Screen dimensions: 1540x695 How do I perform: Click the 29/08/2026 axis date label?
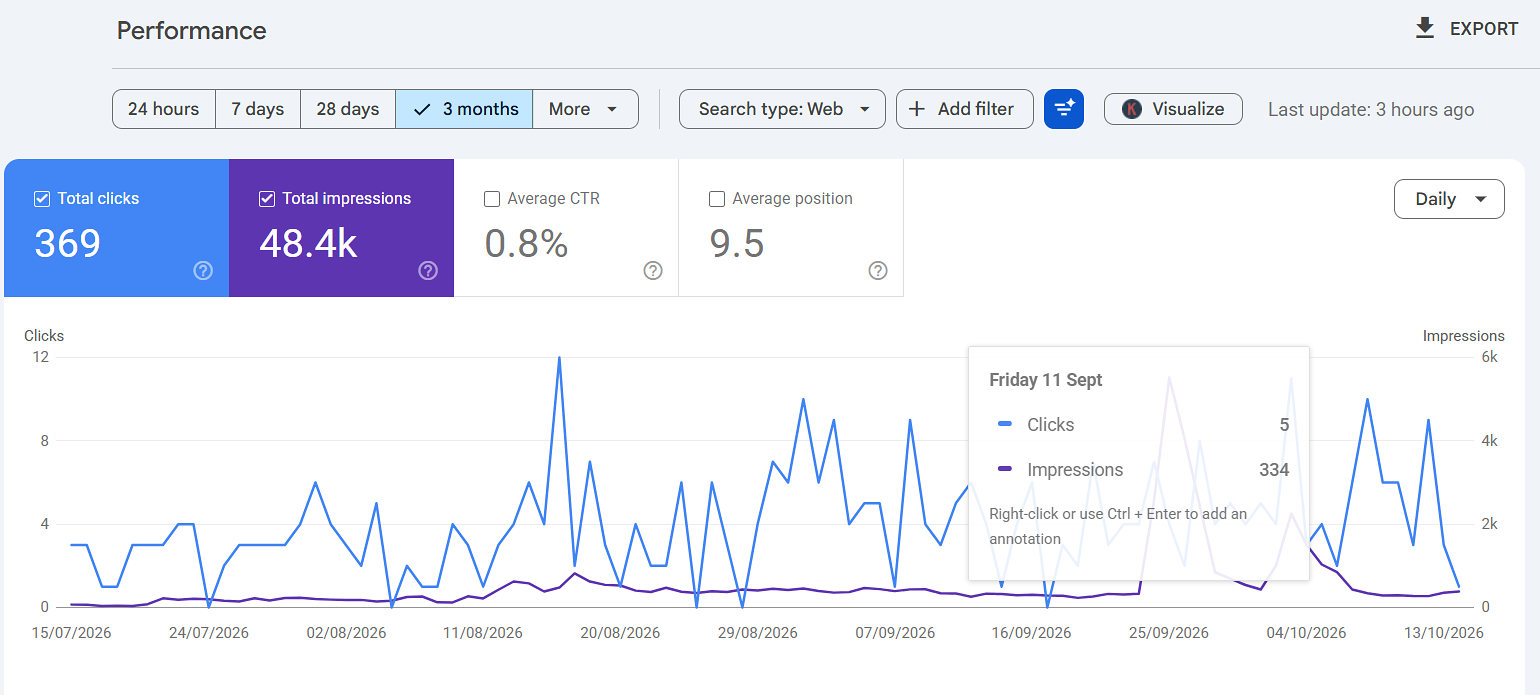point(758,633)
